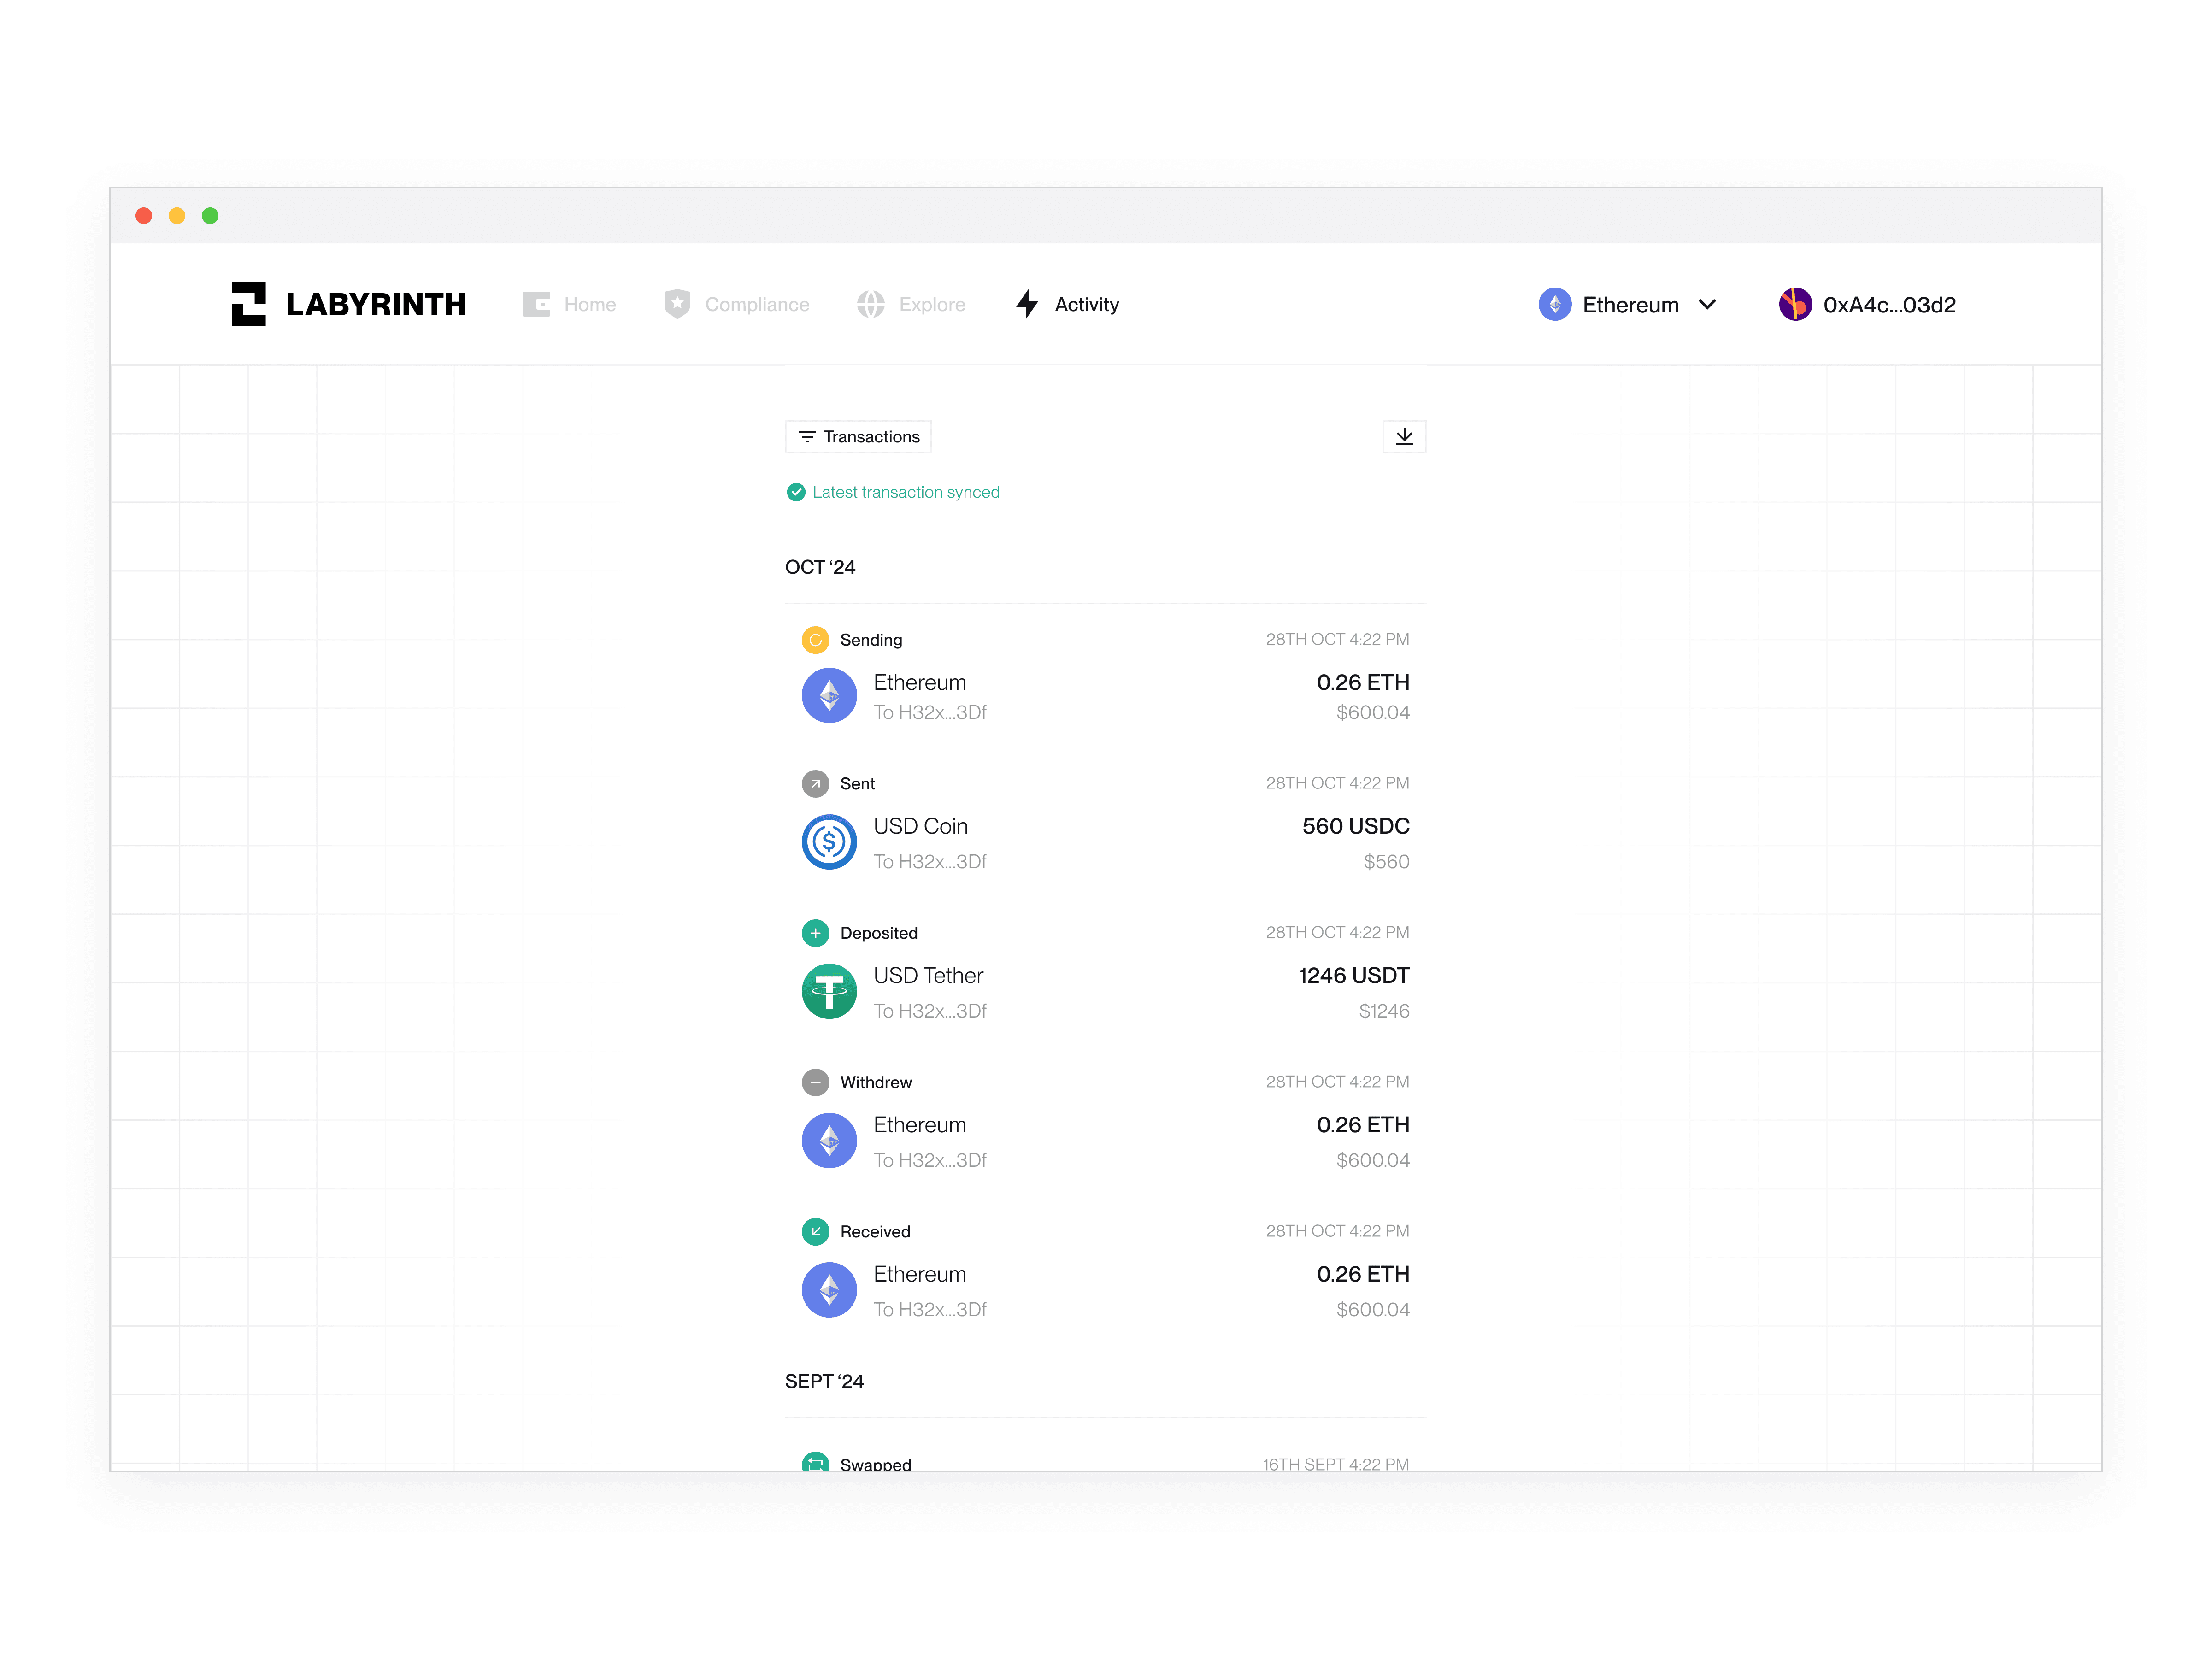Click the wallet avatar icon
The height and width of the screenshot is (1659, 2212).
click(1795, 304)
